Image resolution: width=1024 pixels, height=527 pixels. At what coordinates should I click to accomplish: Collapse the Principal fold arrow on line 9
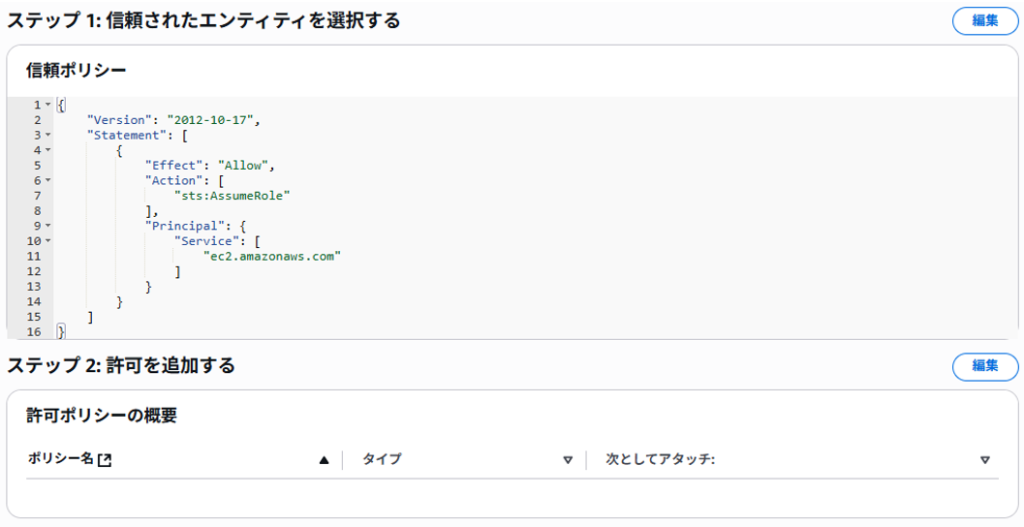point(48,226)
